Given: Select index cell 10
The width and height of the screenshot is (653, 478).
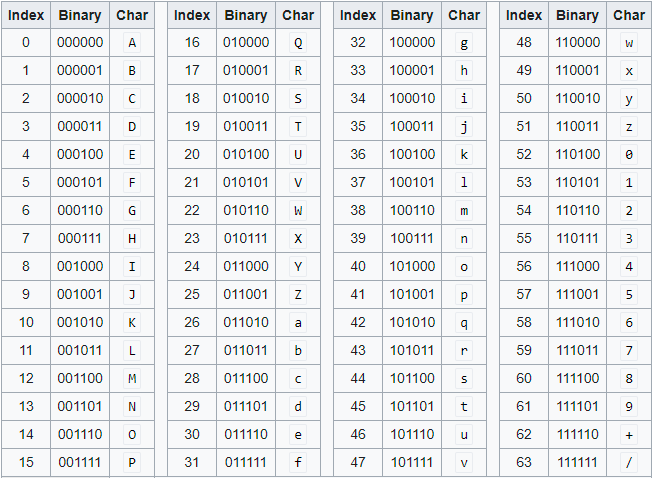Looking at the screenshot, I should point(26,322).
